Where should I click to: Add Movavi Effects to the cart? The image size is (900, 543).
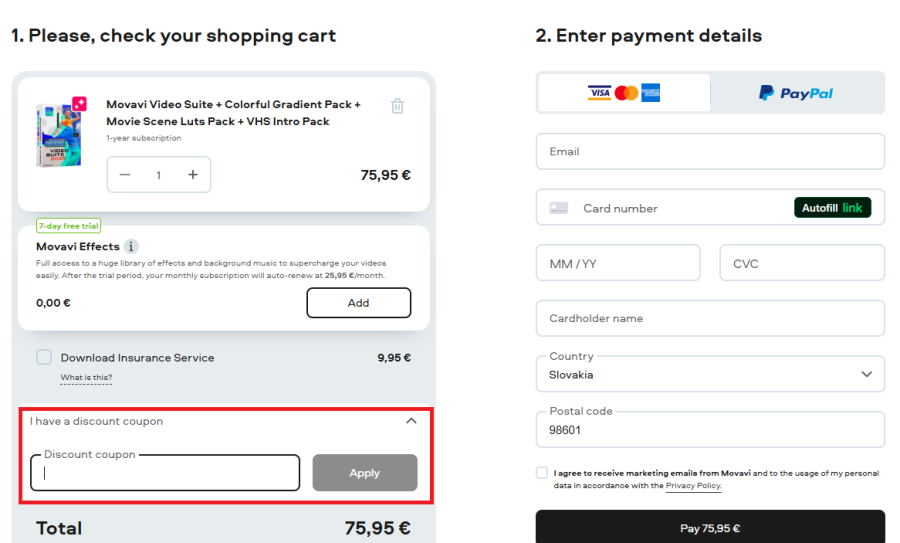tap(358, 303)
